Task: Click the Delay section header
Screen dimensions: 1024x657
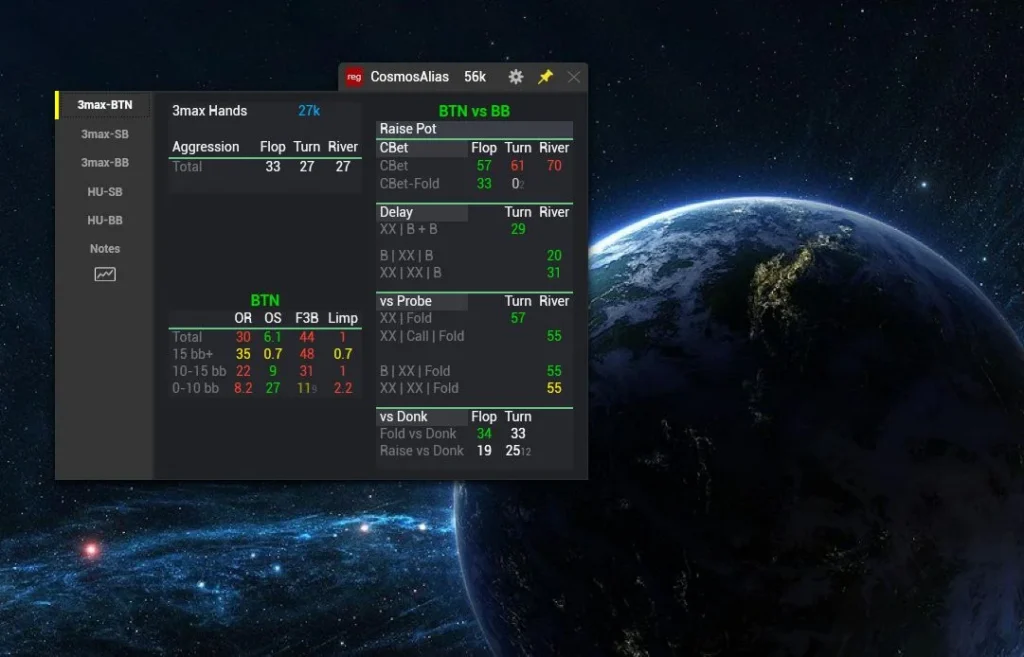Action: point(423,212)
